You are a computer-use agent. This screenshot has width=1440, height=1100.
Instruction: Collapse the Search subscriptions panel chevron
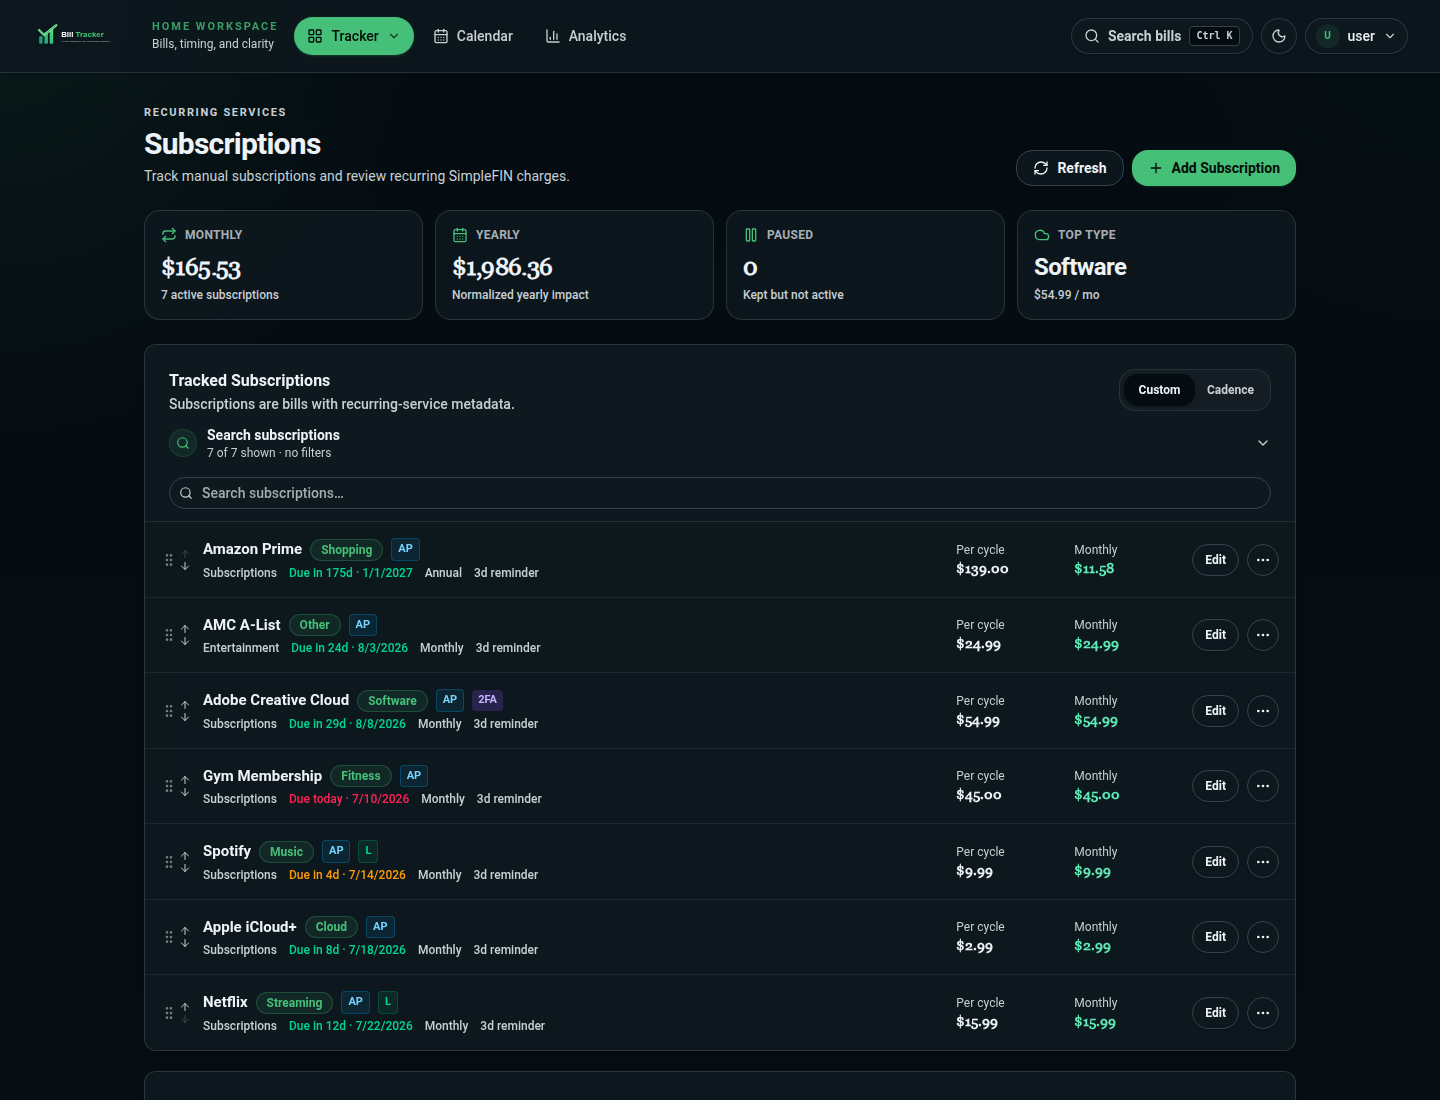pyautogui.click(x=1263, y=443)
